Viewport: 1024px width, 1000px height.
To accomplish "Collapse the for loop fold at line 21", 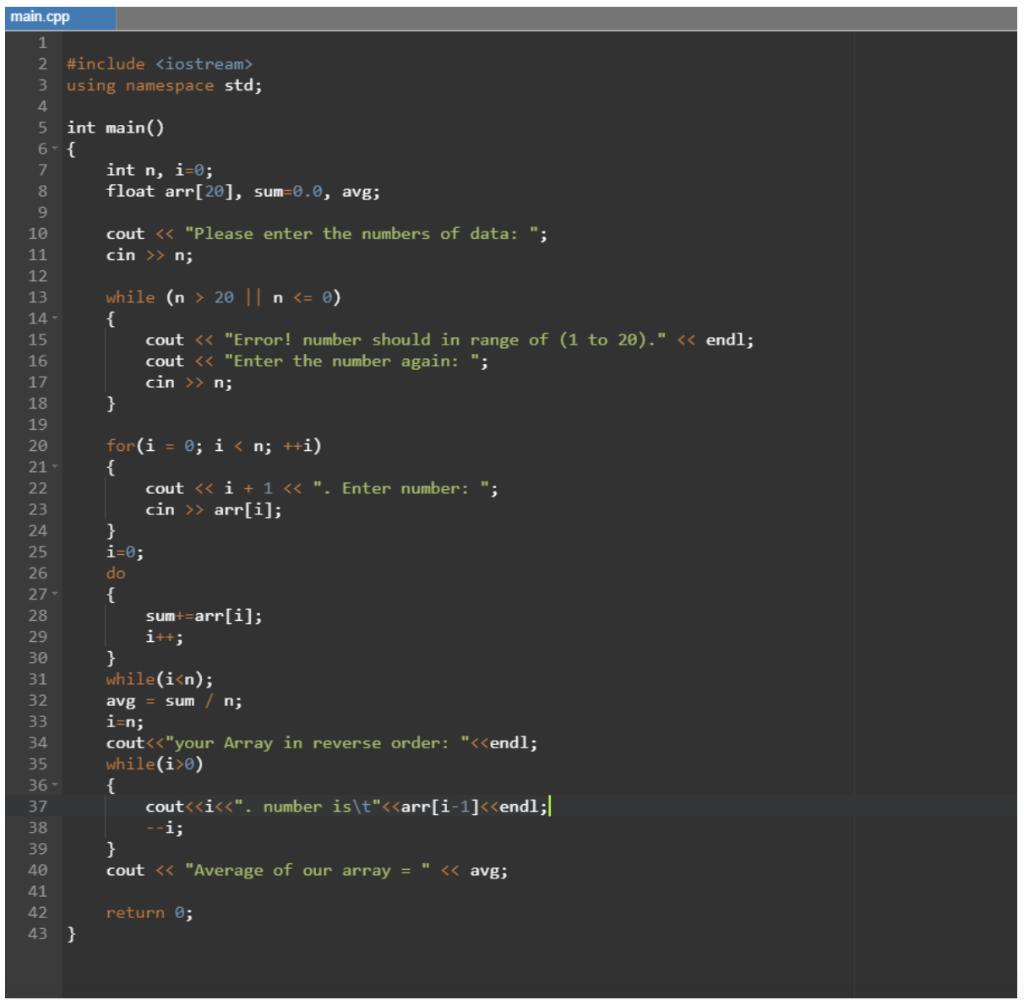I will tap(56, 466).
